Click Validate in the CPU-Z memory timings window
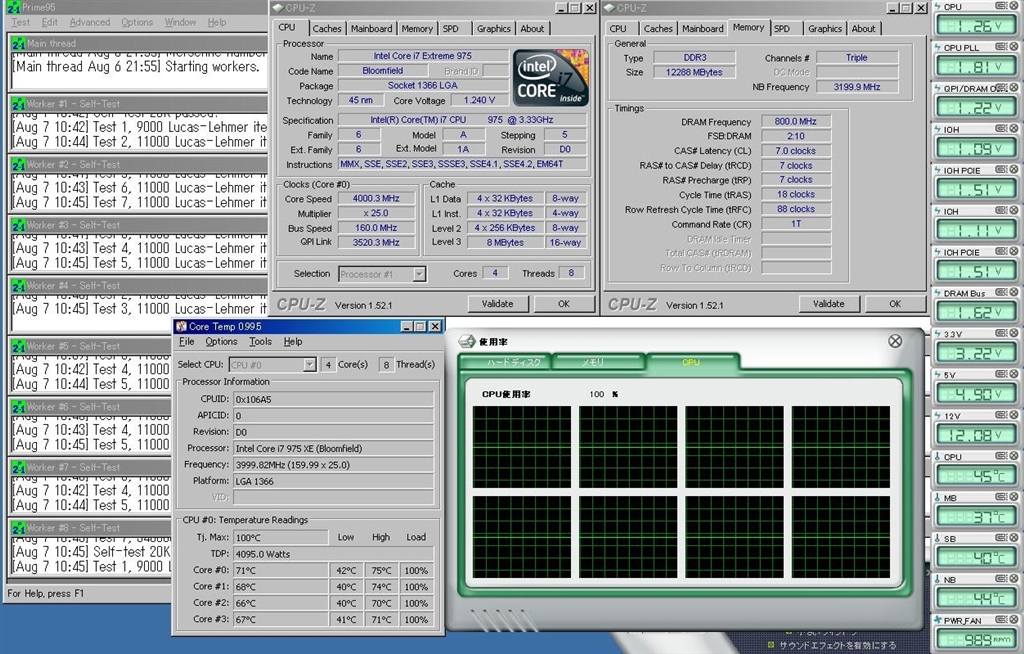 coord(829,304)
